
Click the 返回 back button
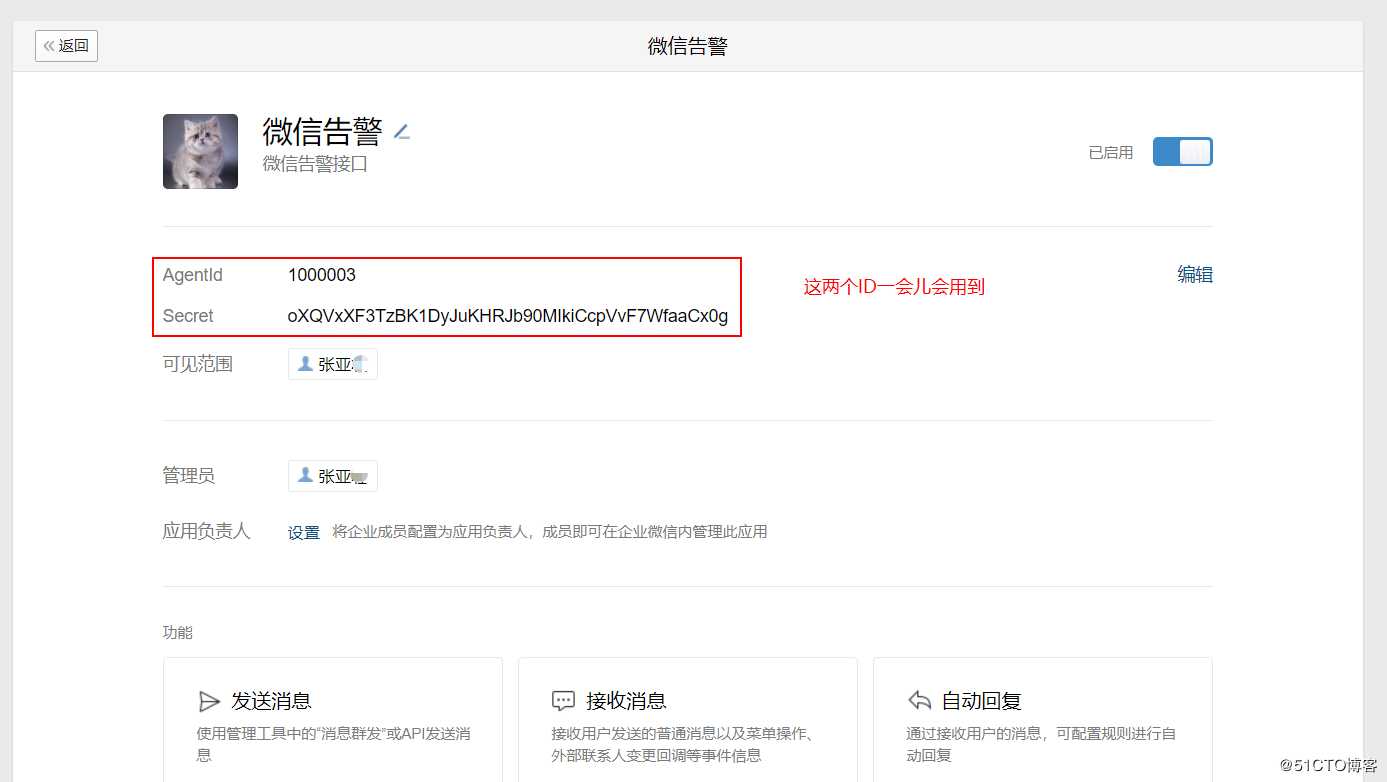click(x=66, y=45)
